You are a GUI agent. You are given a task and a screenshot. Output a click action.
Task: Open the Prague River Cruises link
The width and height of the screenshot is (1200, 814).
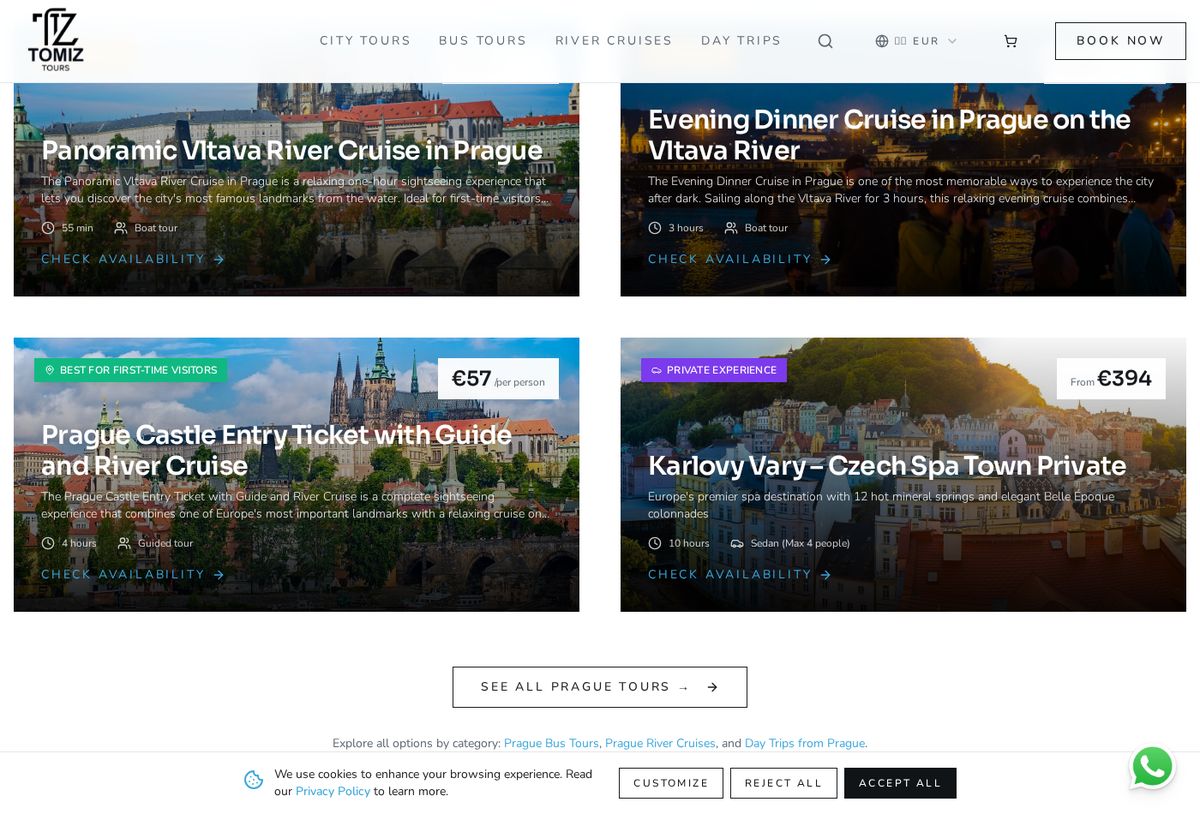coord(660,743)
